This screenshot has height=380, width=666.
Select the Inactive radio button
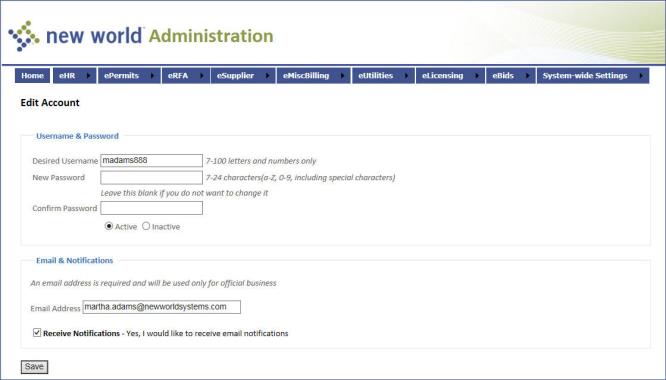pyautogui.click(x=146, y=226)
